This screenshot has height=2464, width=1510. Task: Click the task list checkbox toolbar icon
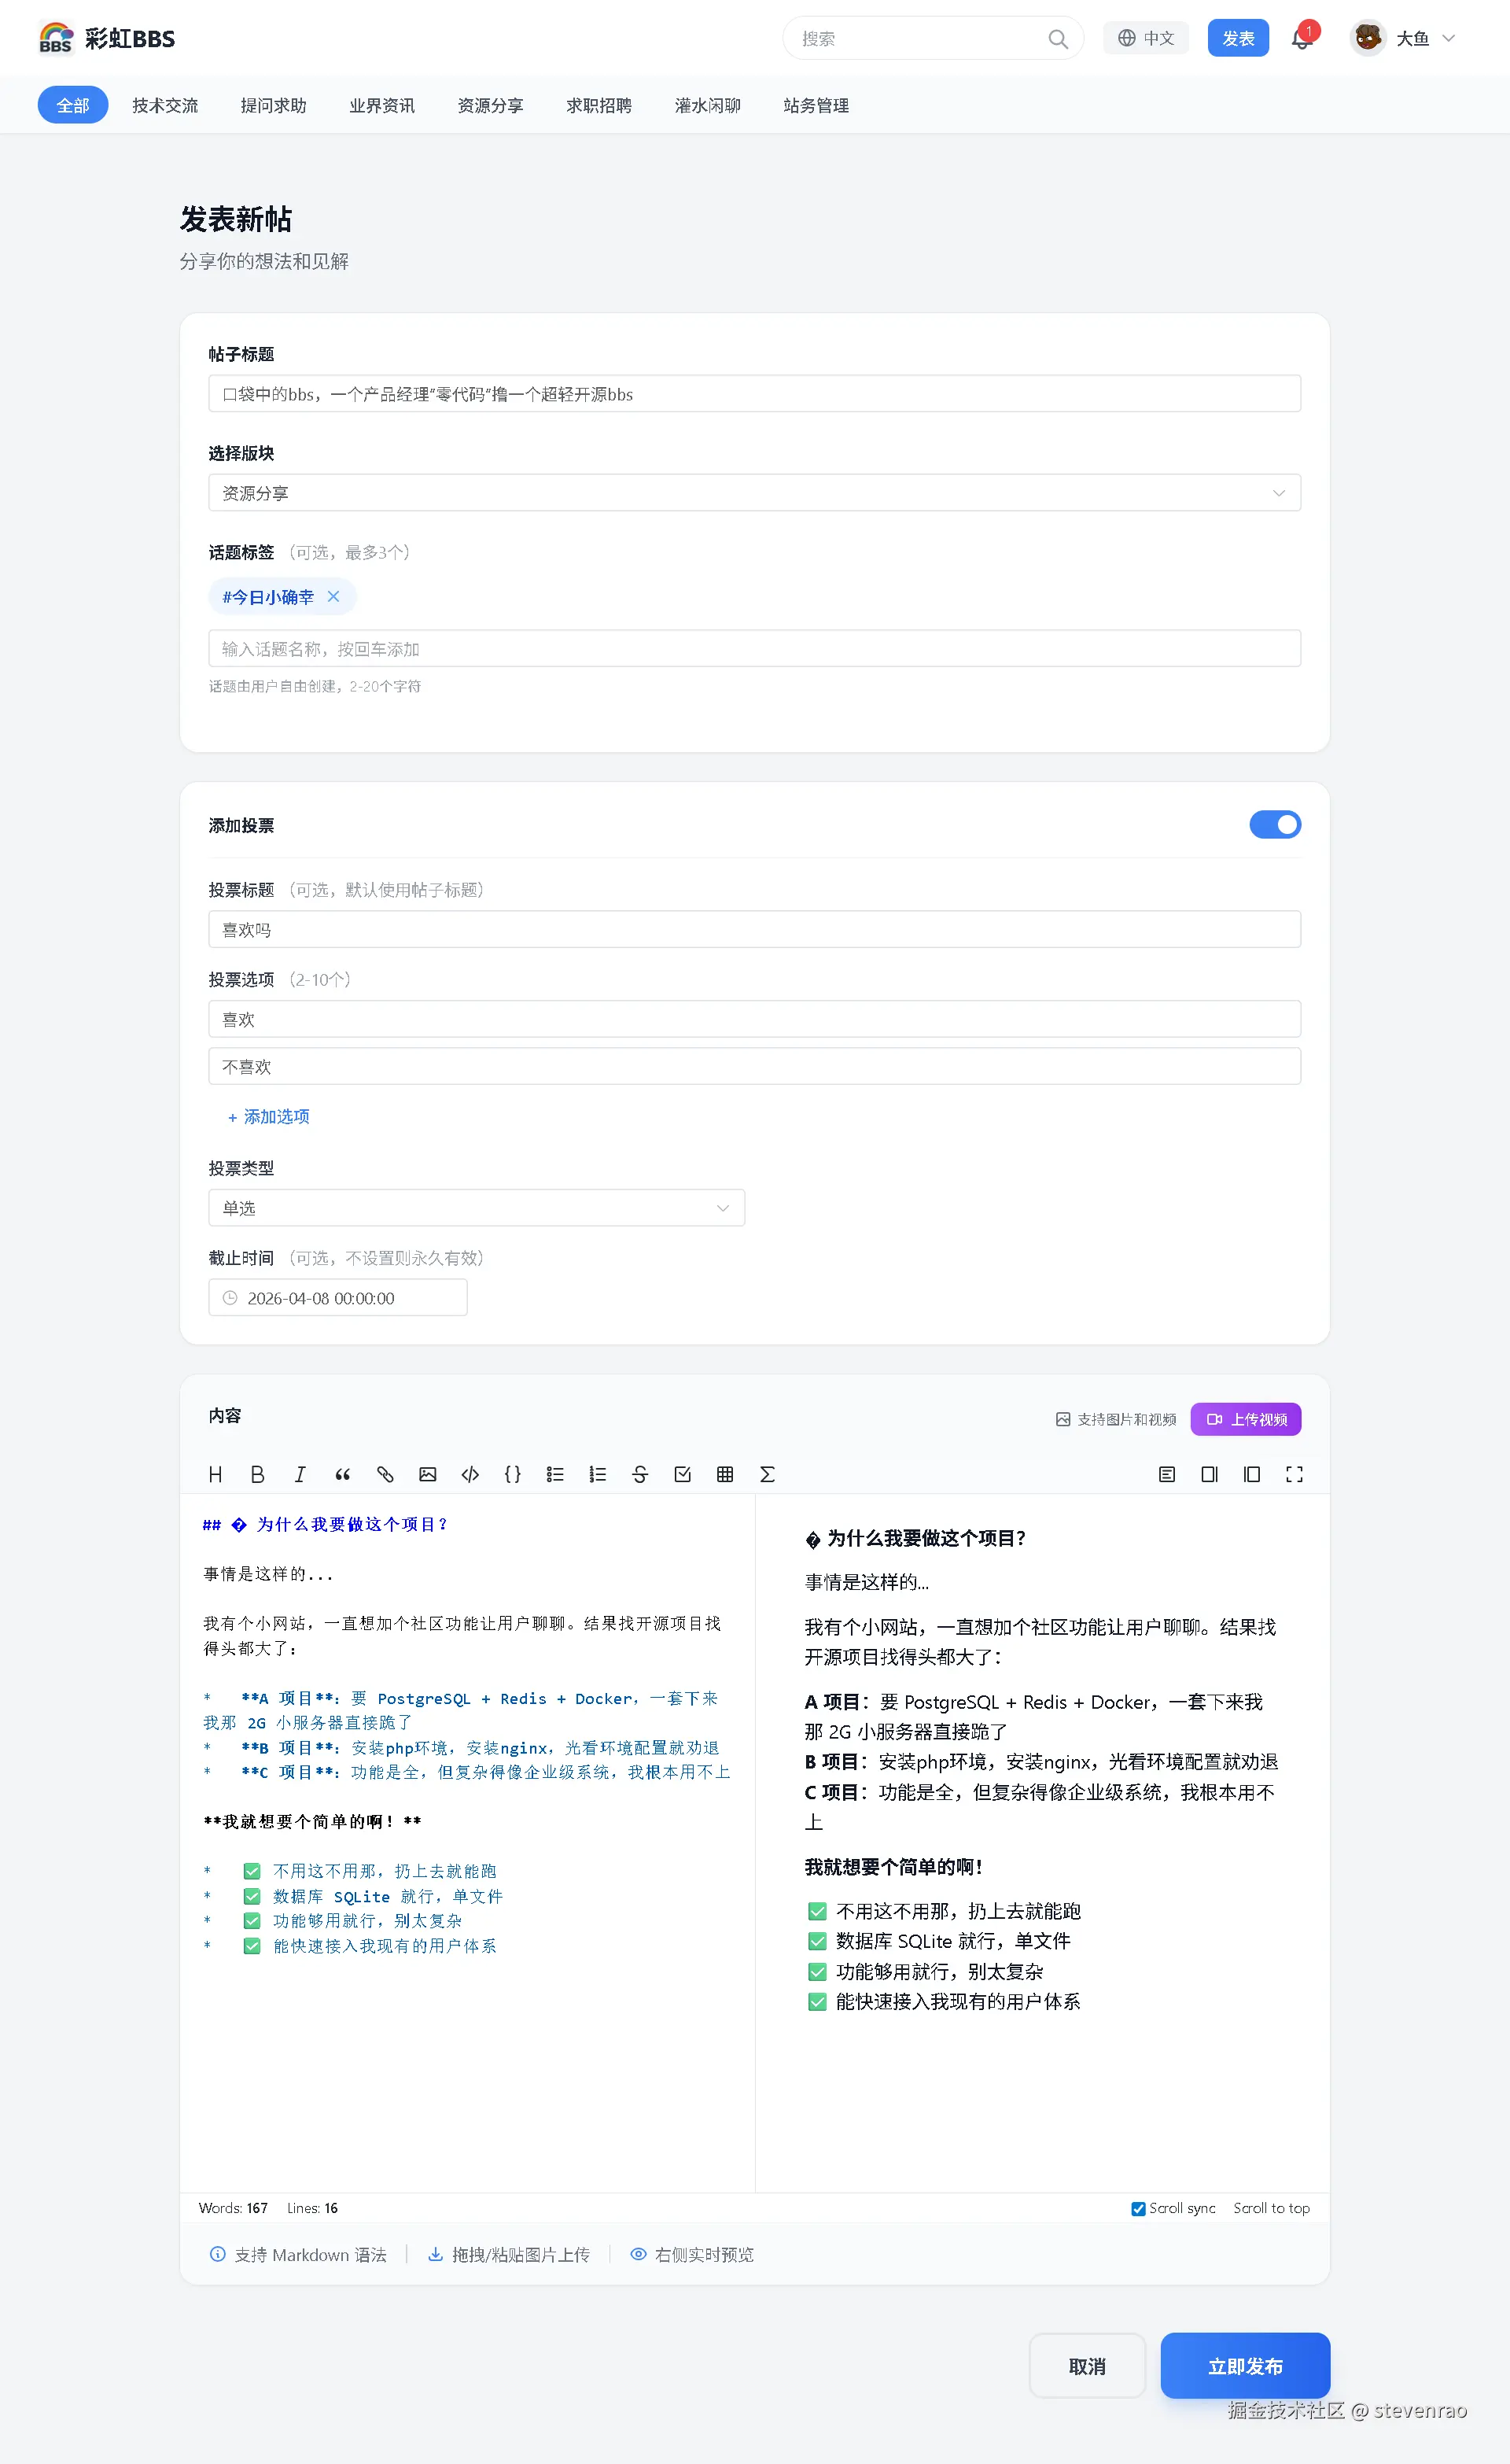(683, 1474)
